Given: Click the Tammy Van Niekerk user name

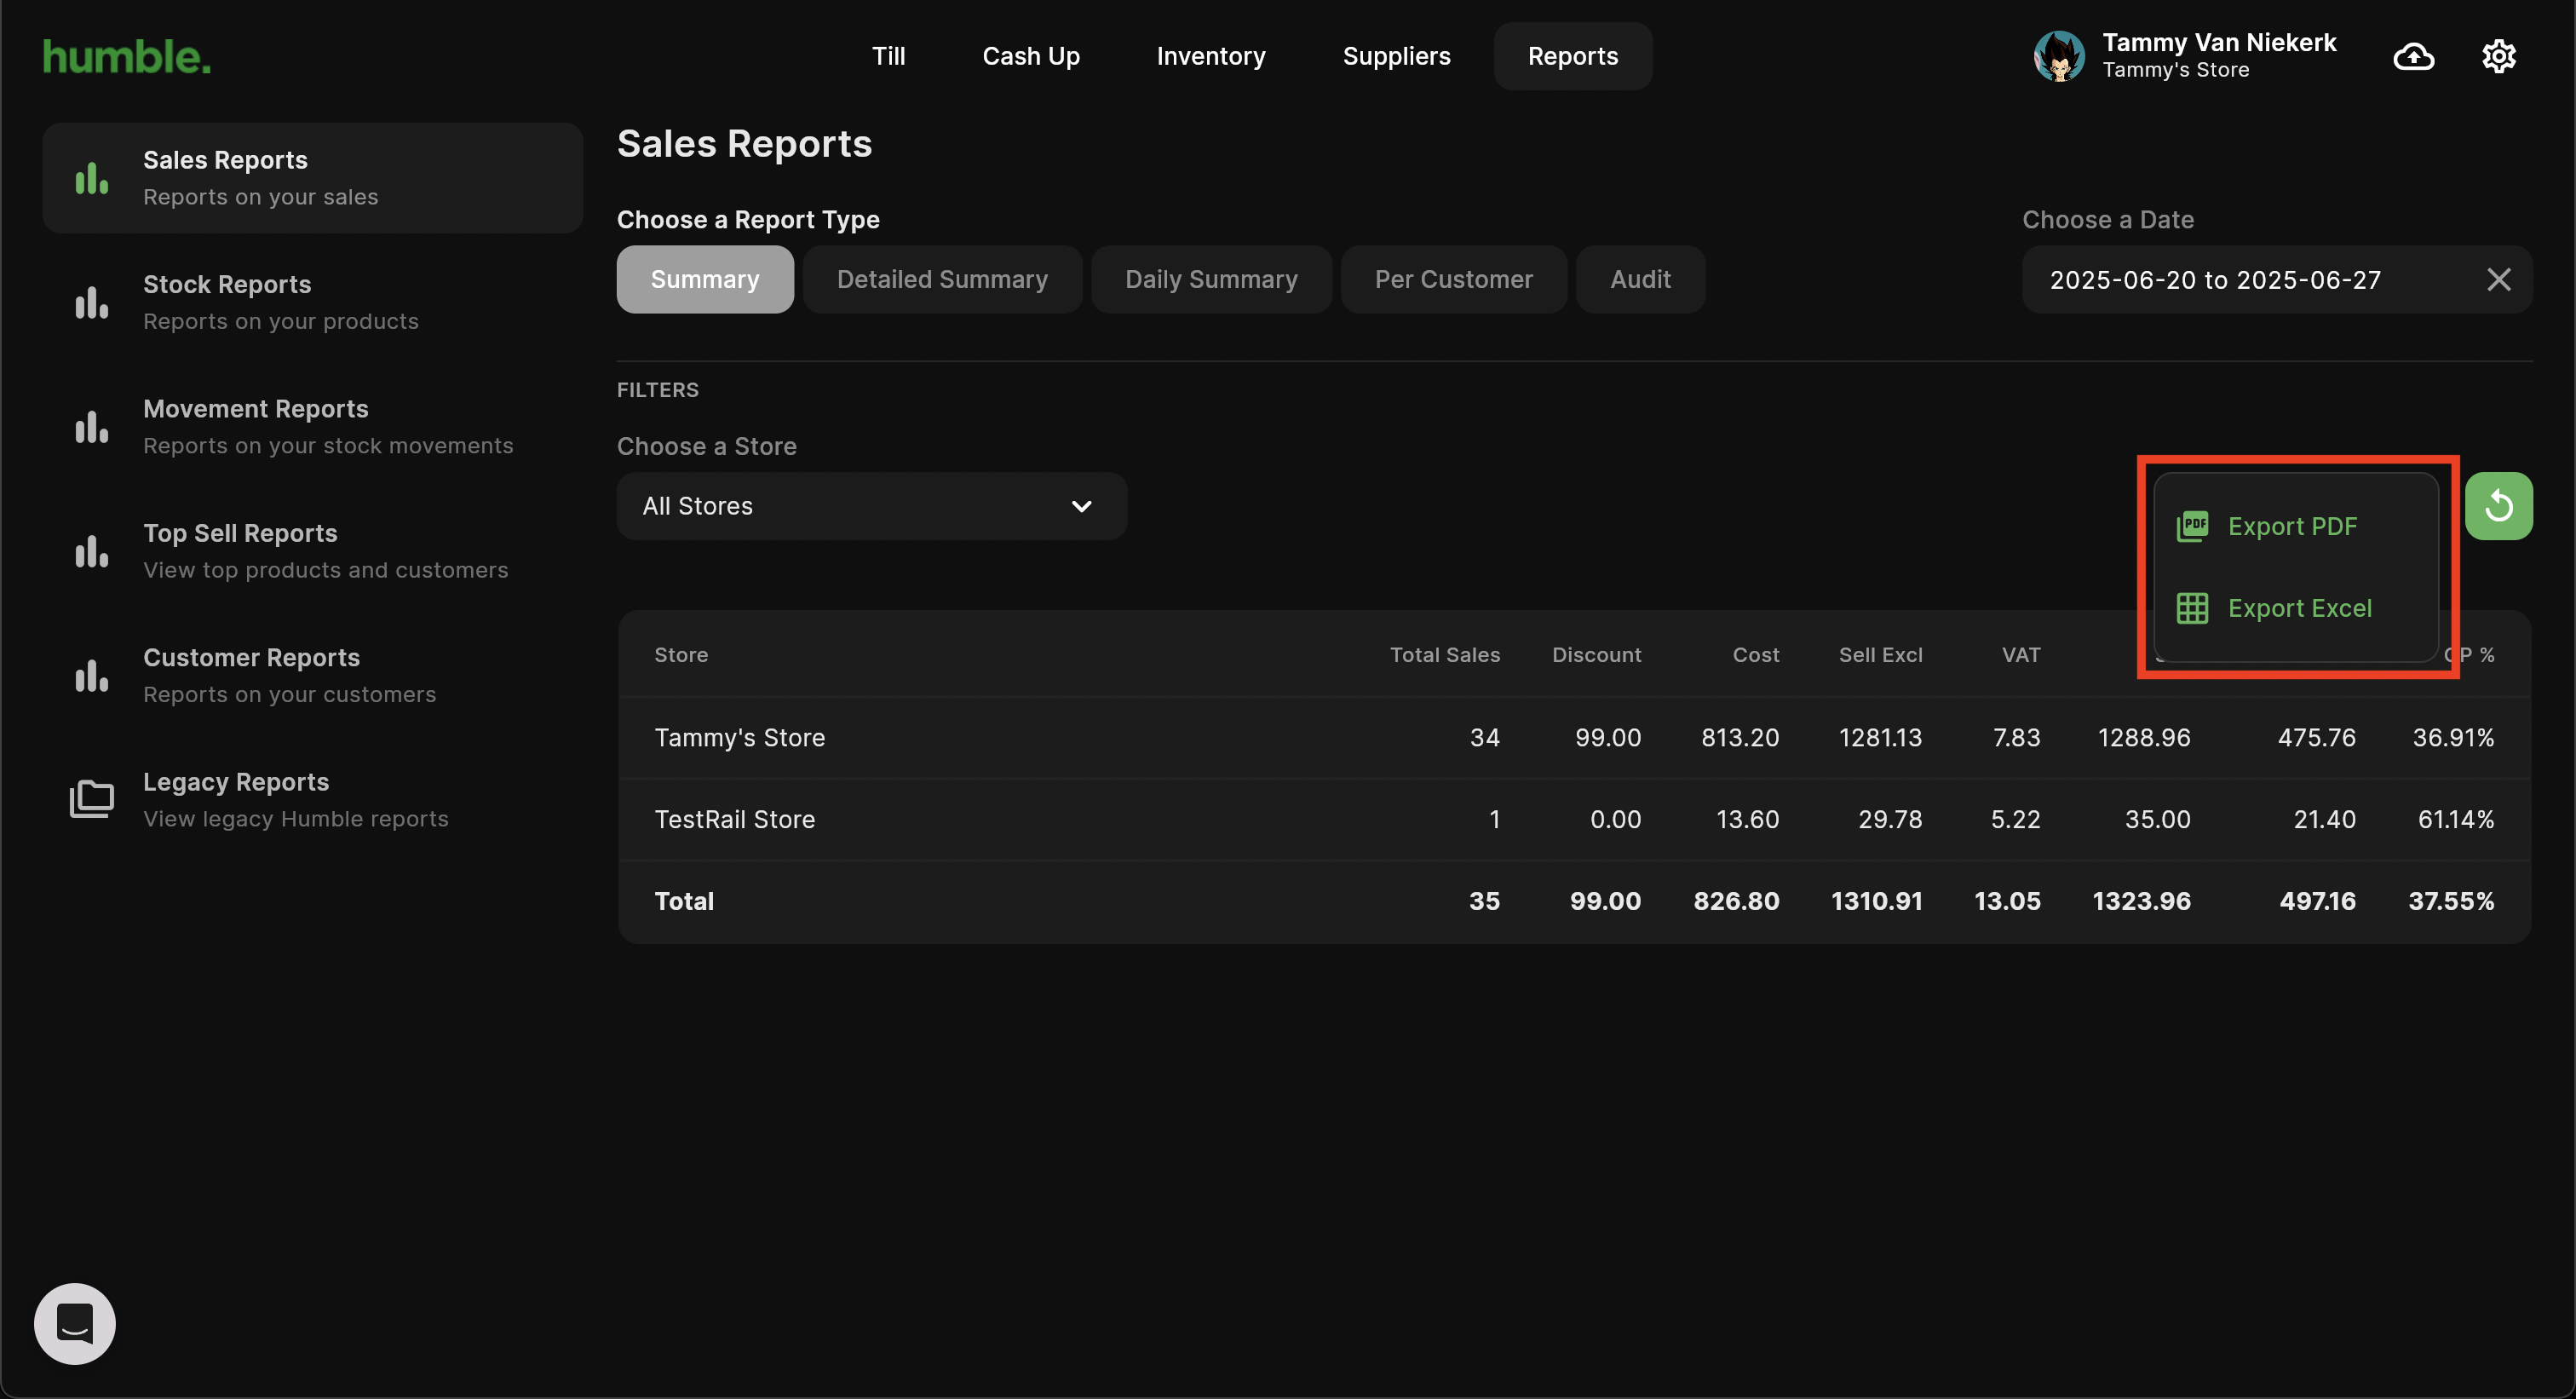Looking at the screenshot, I should tap(2219, 43).
